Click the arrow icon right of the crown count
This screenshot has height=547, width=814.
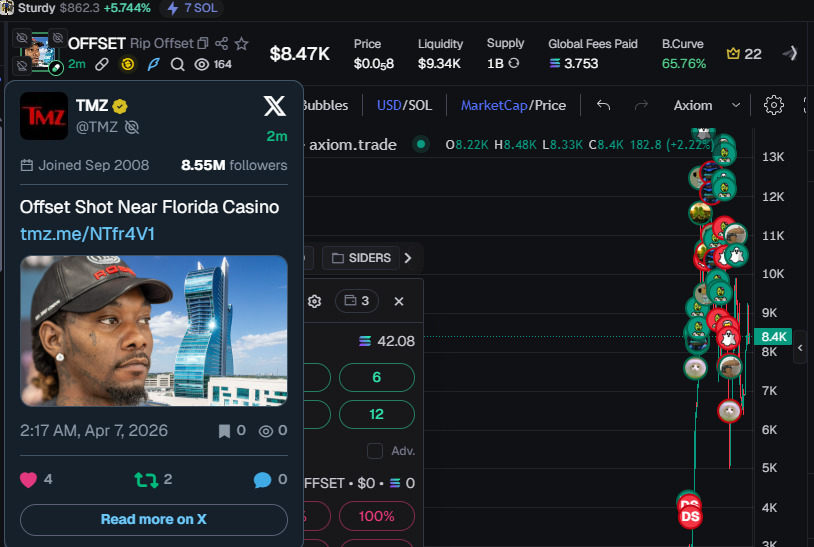[790, 53]
